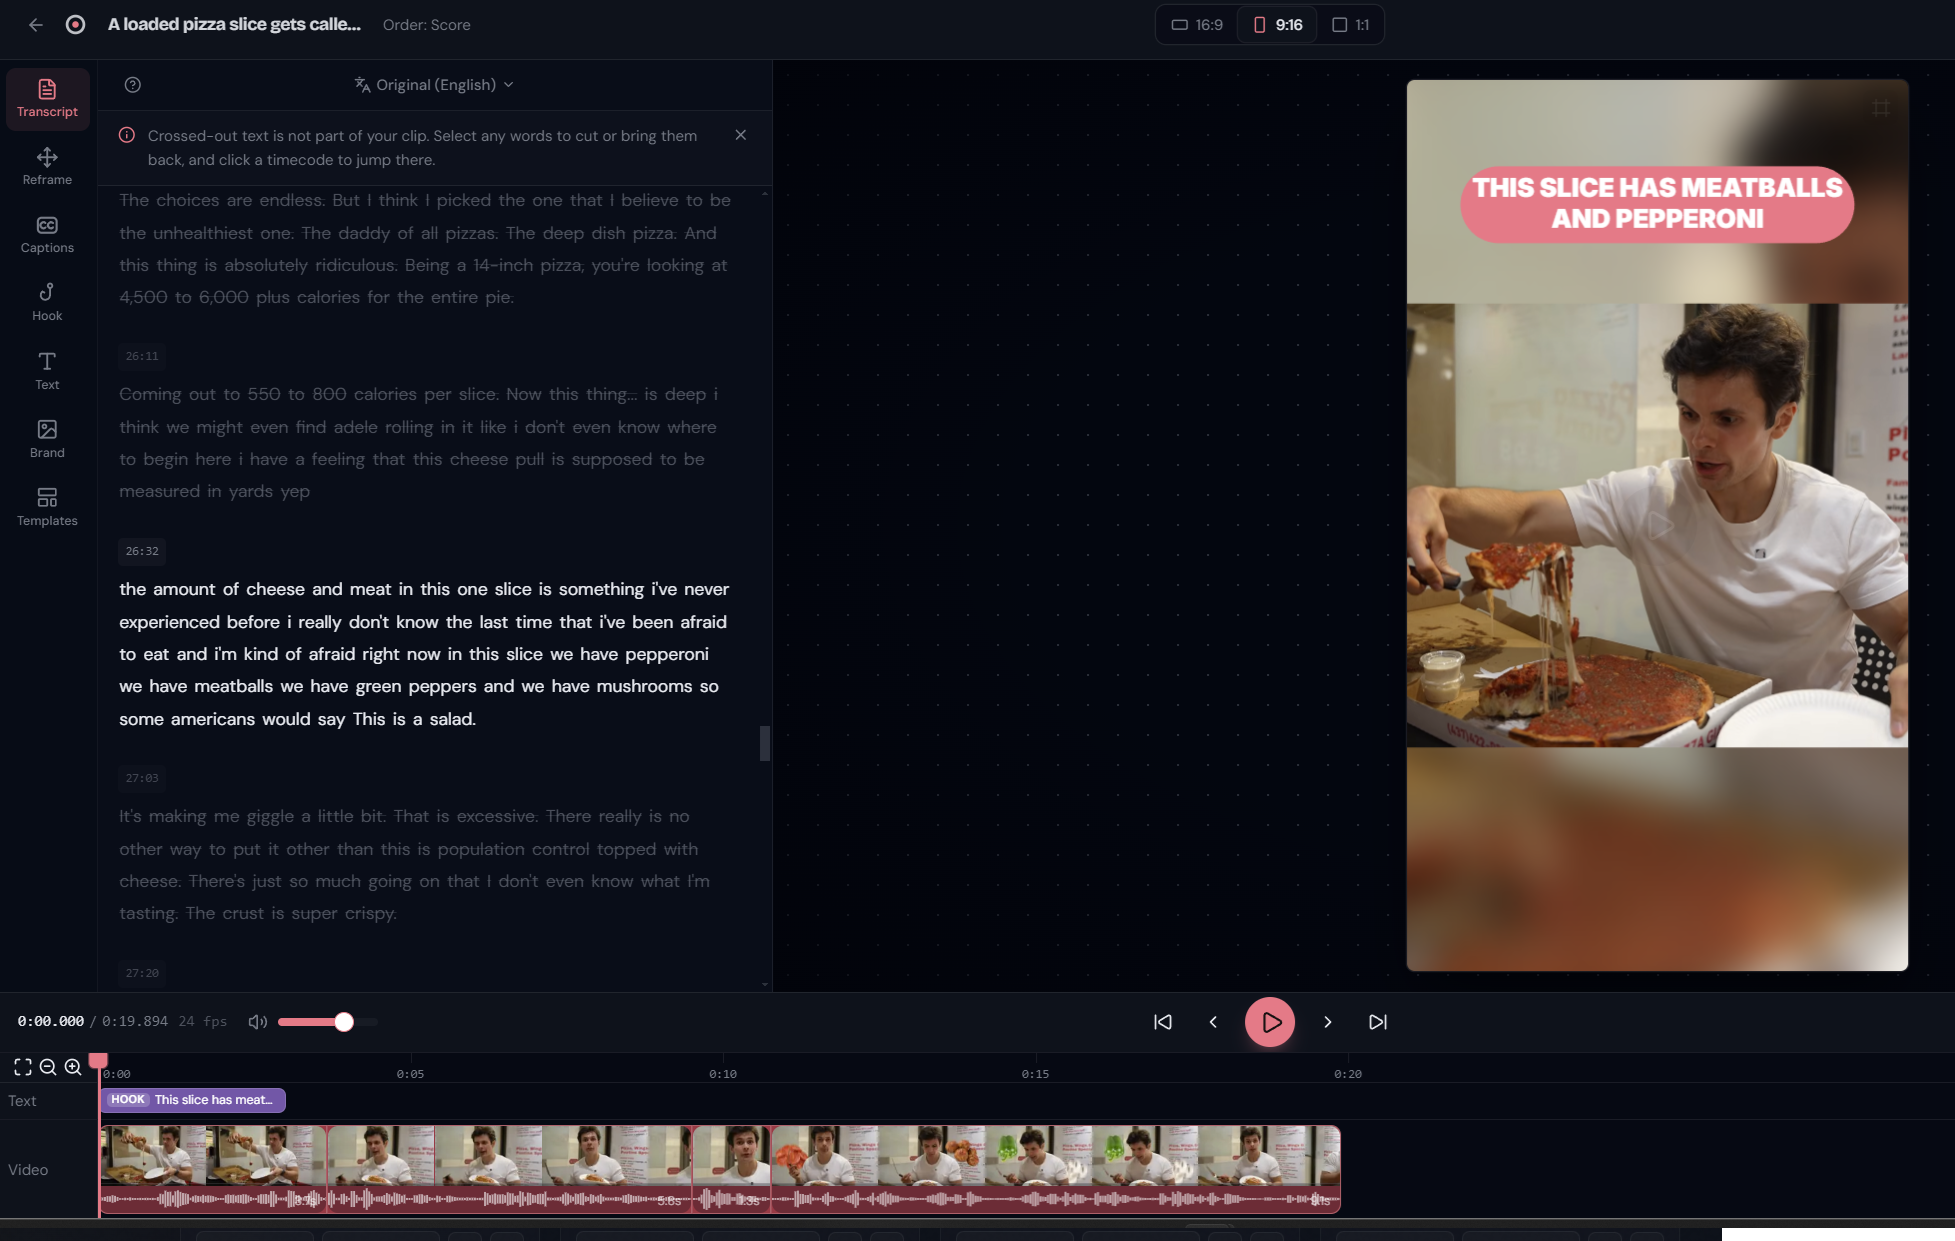
Task: Open the Brand panel
Action: click(47, 439)
